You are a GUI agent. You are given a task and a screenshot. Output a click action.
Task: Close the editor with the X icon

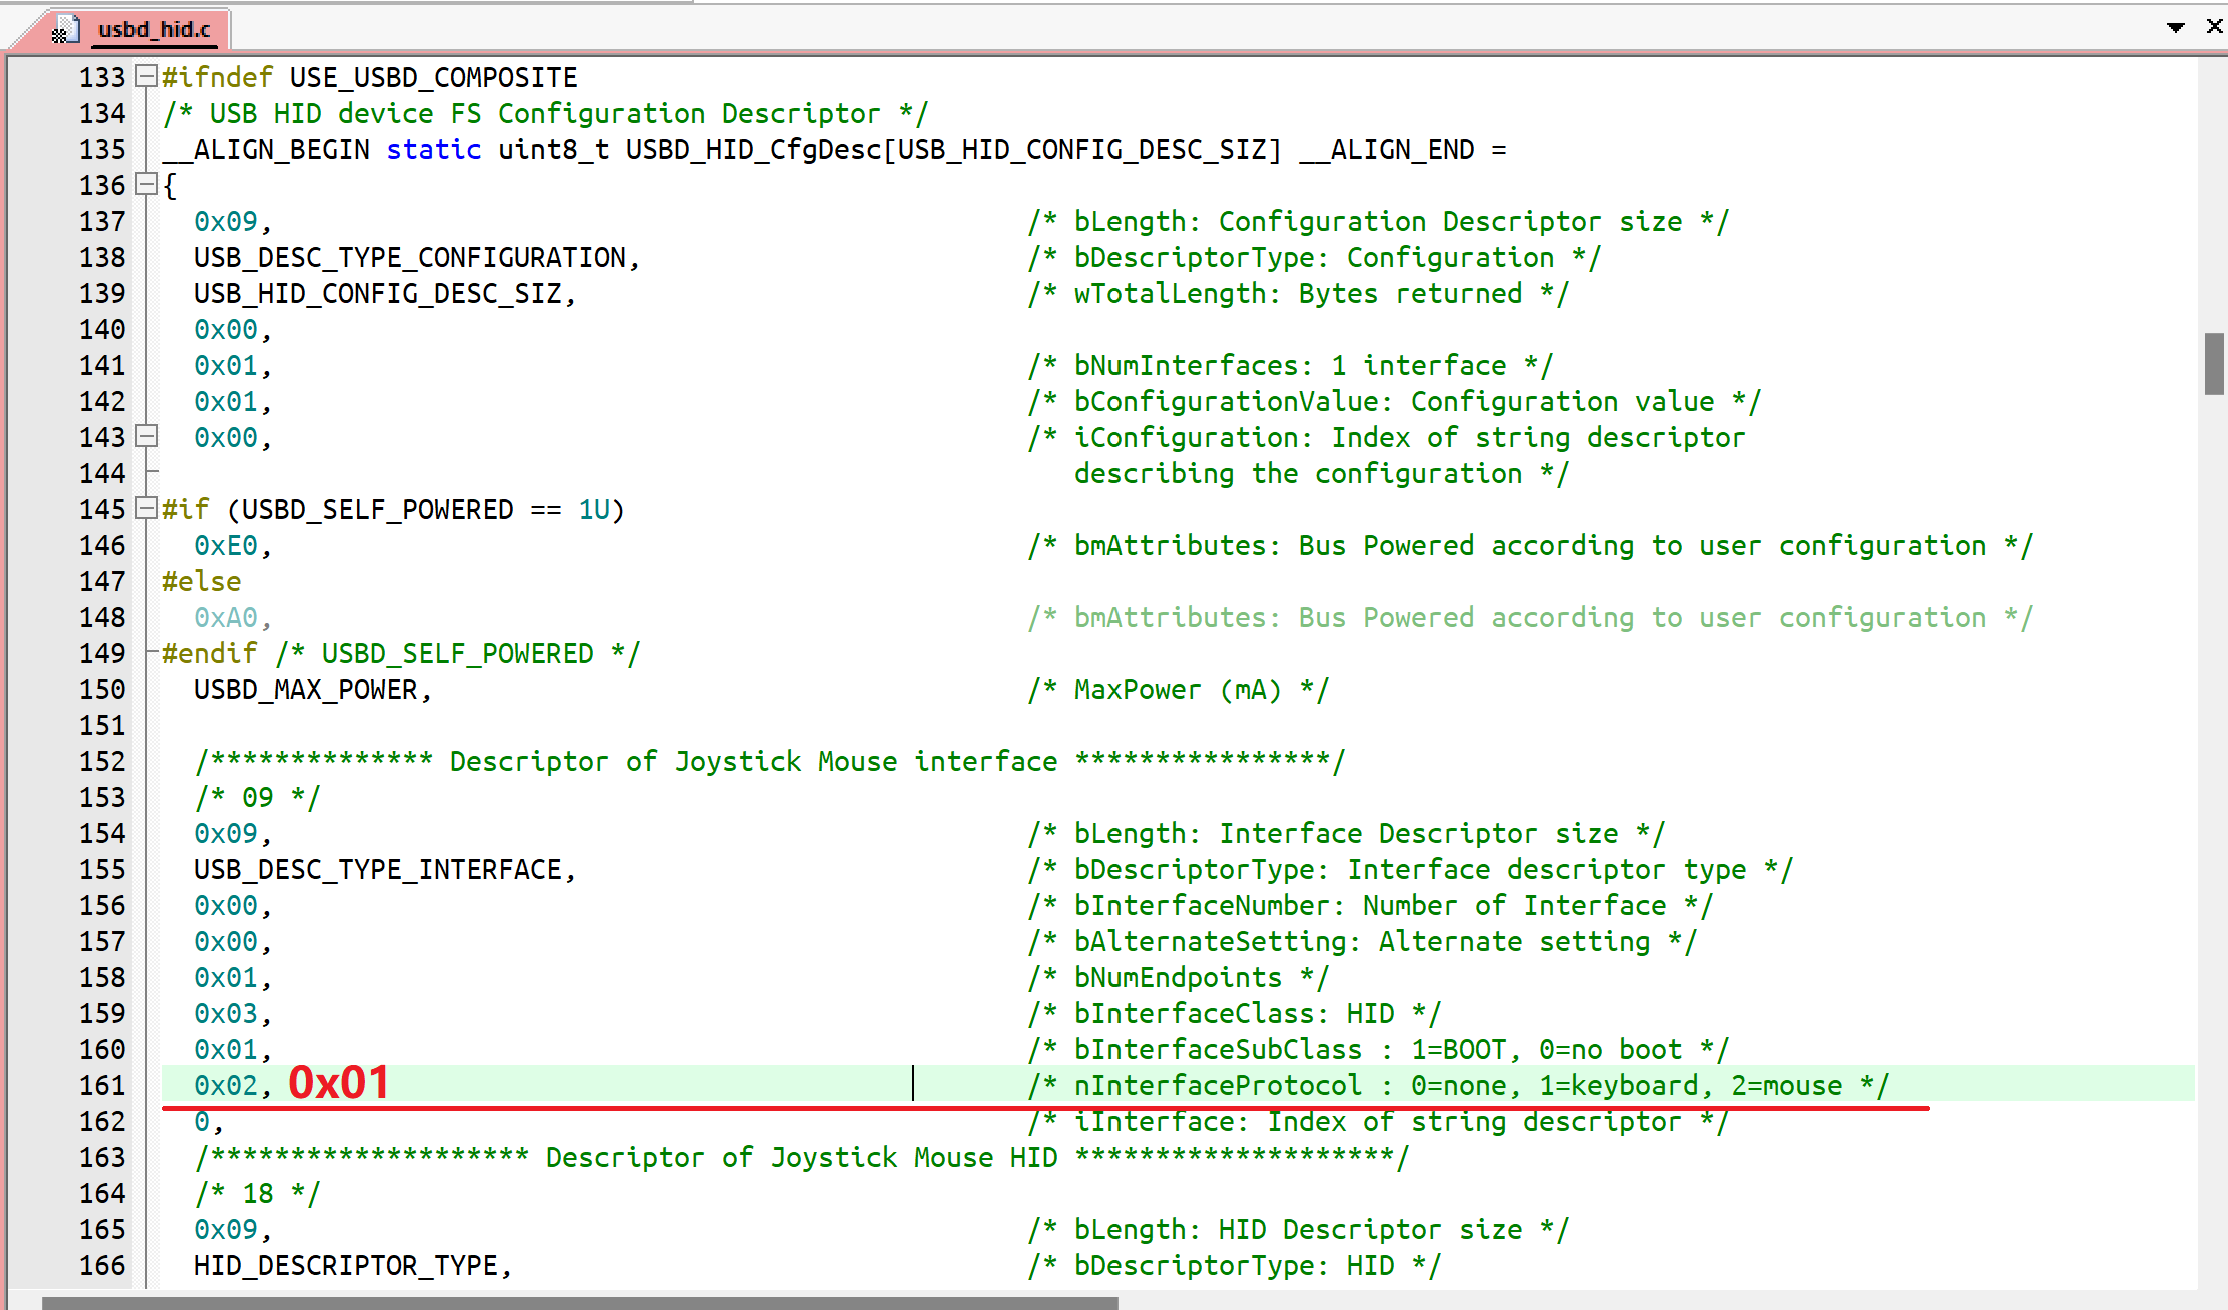point(2214,27)
